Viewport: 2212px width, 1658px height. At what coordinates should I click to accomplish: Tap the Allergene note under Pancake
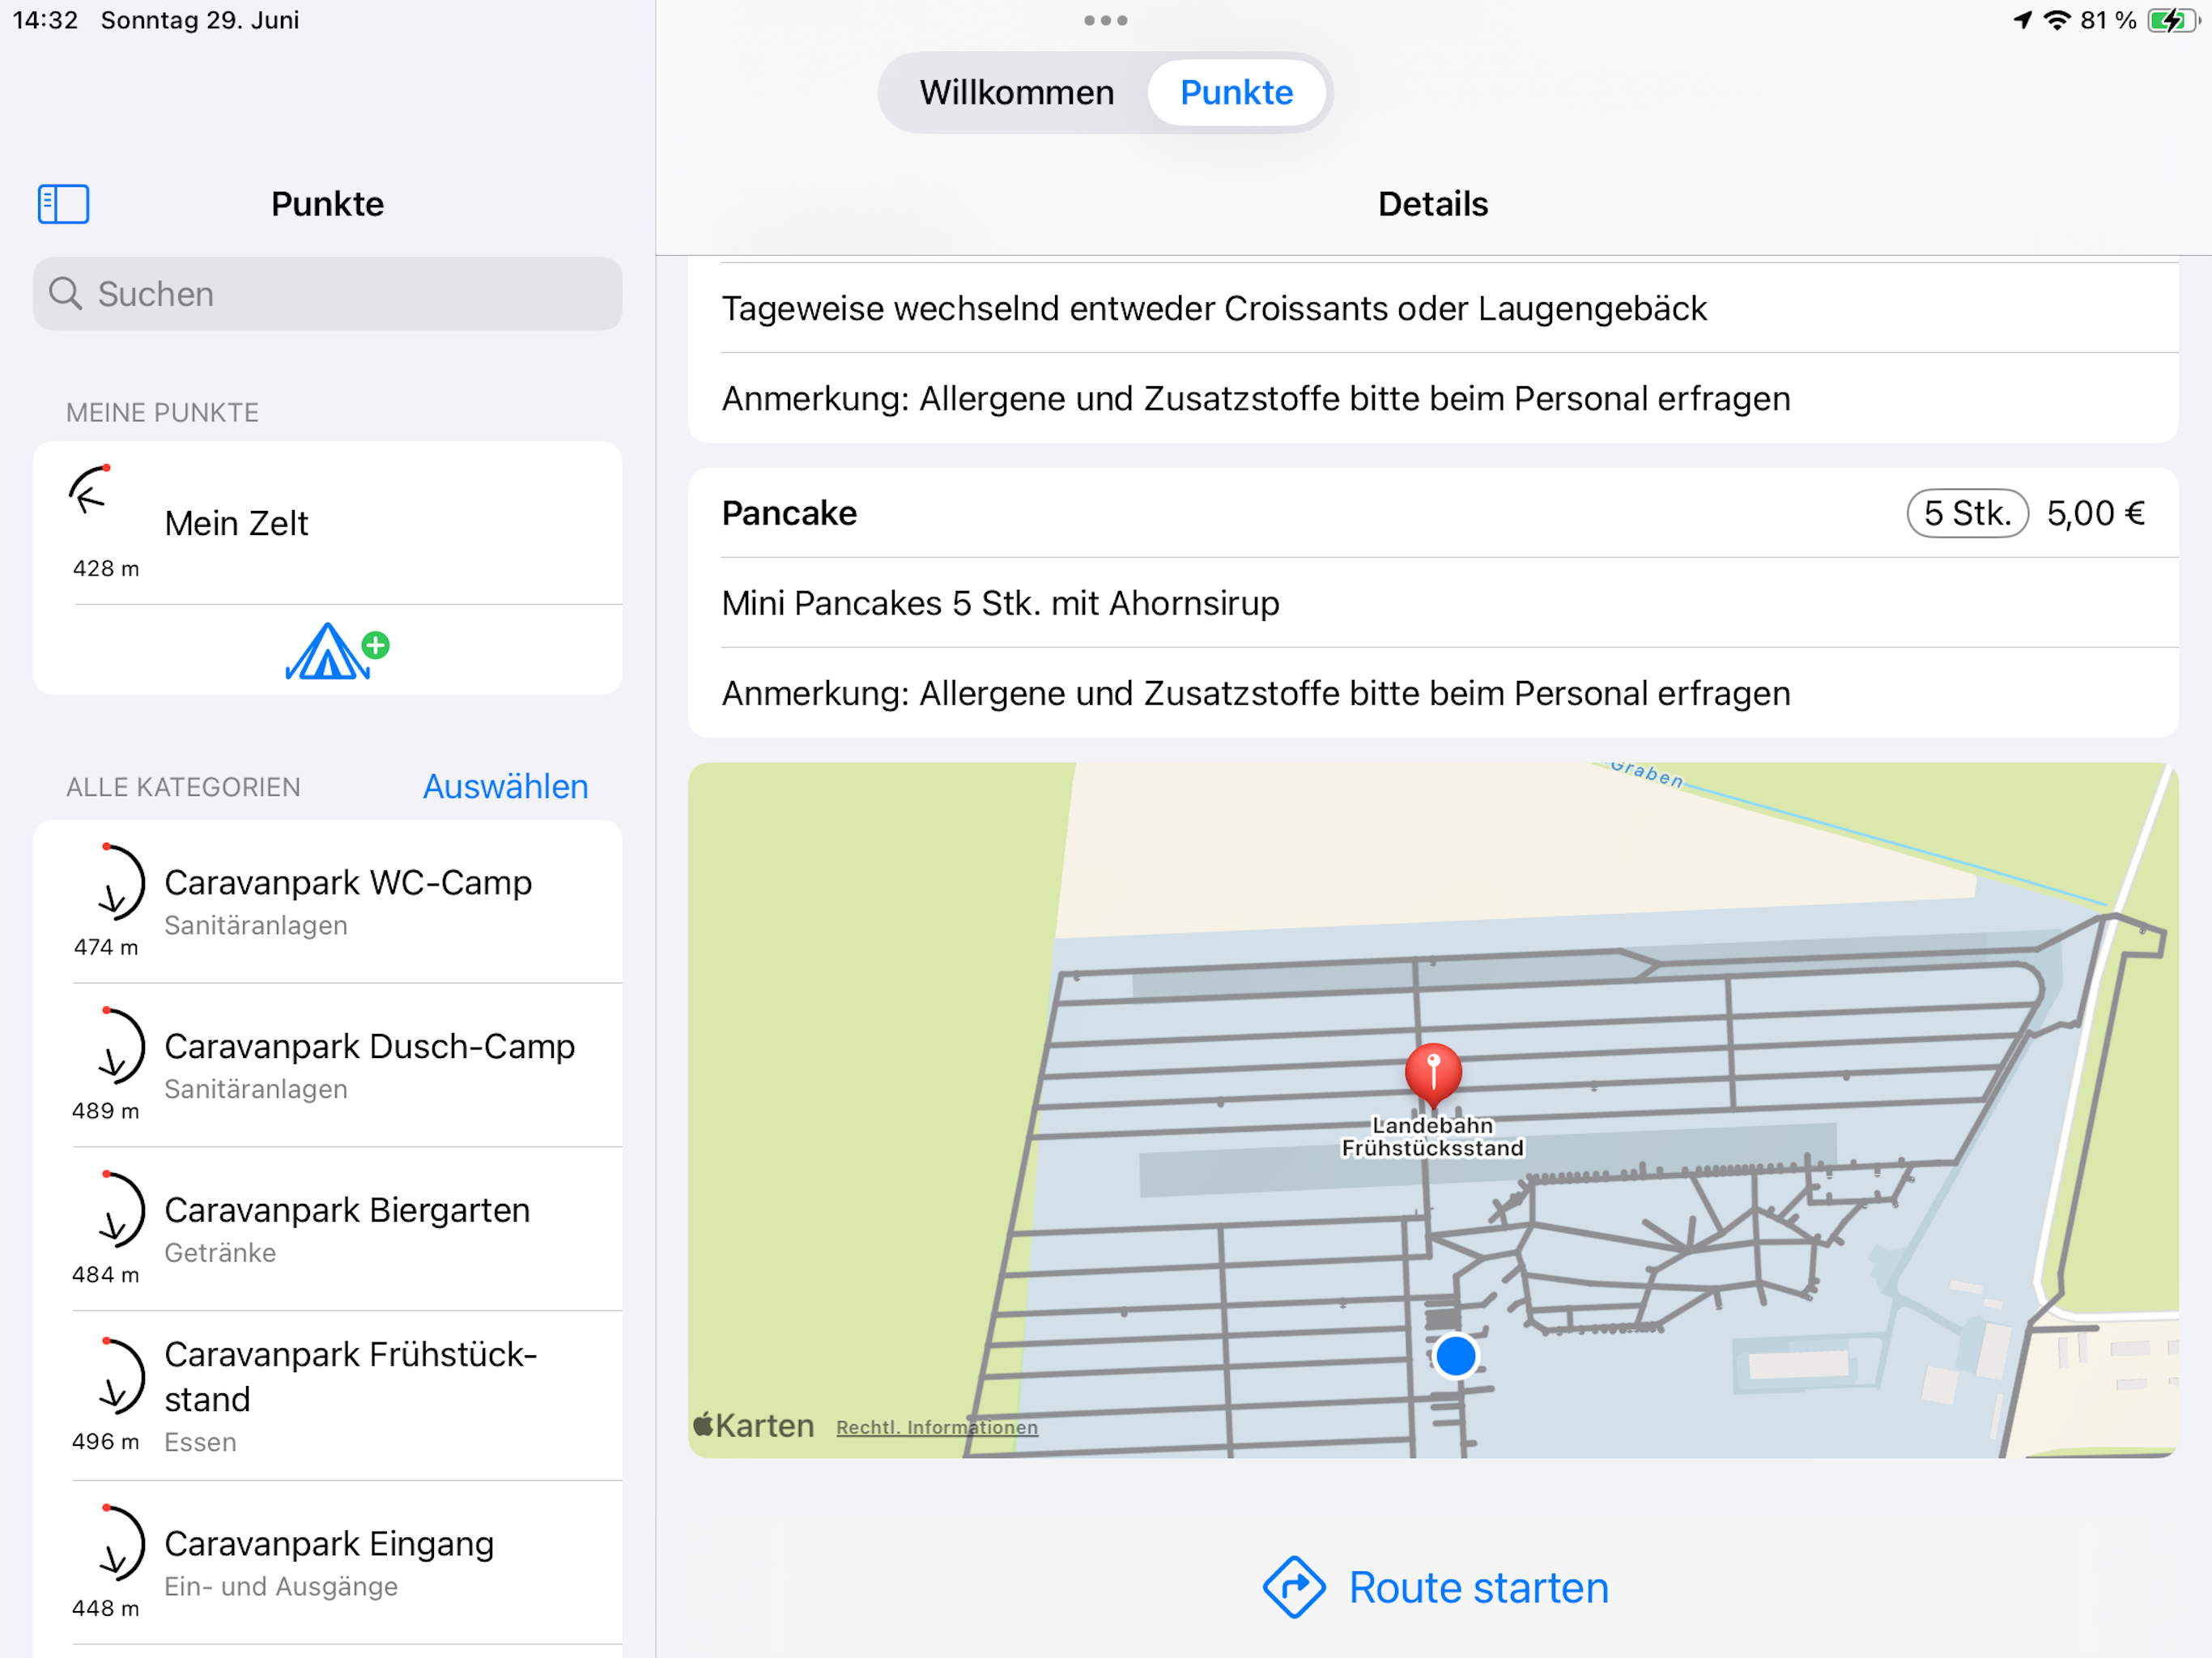1256,693
